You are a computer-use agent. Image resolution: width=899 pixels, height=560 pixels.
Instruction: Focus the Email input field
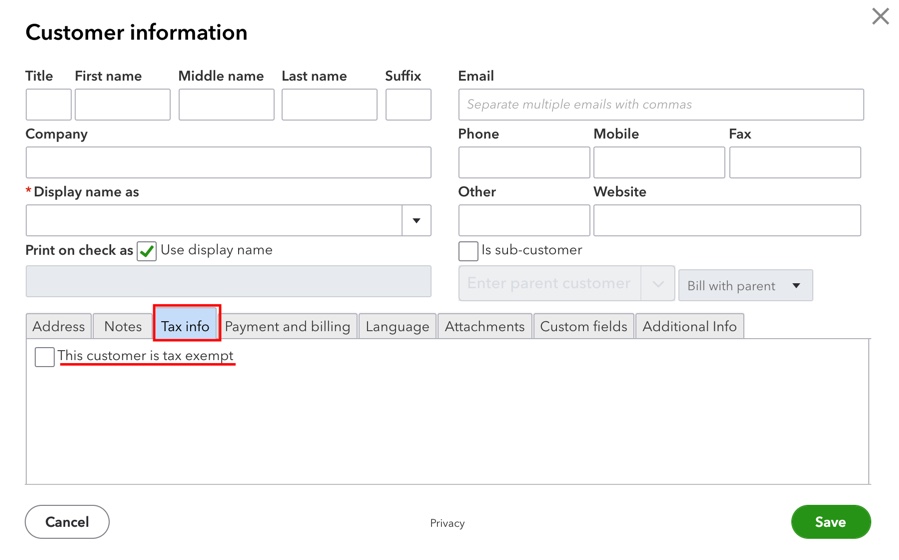coord(660,105)
